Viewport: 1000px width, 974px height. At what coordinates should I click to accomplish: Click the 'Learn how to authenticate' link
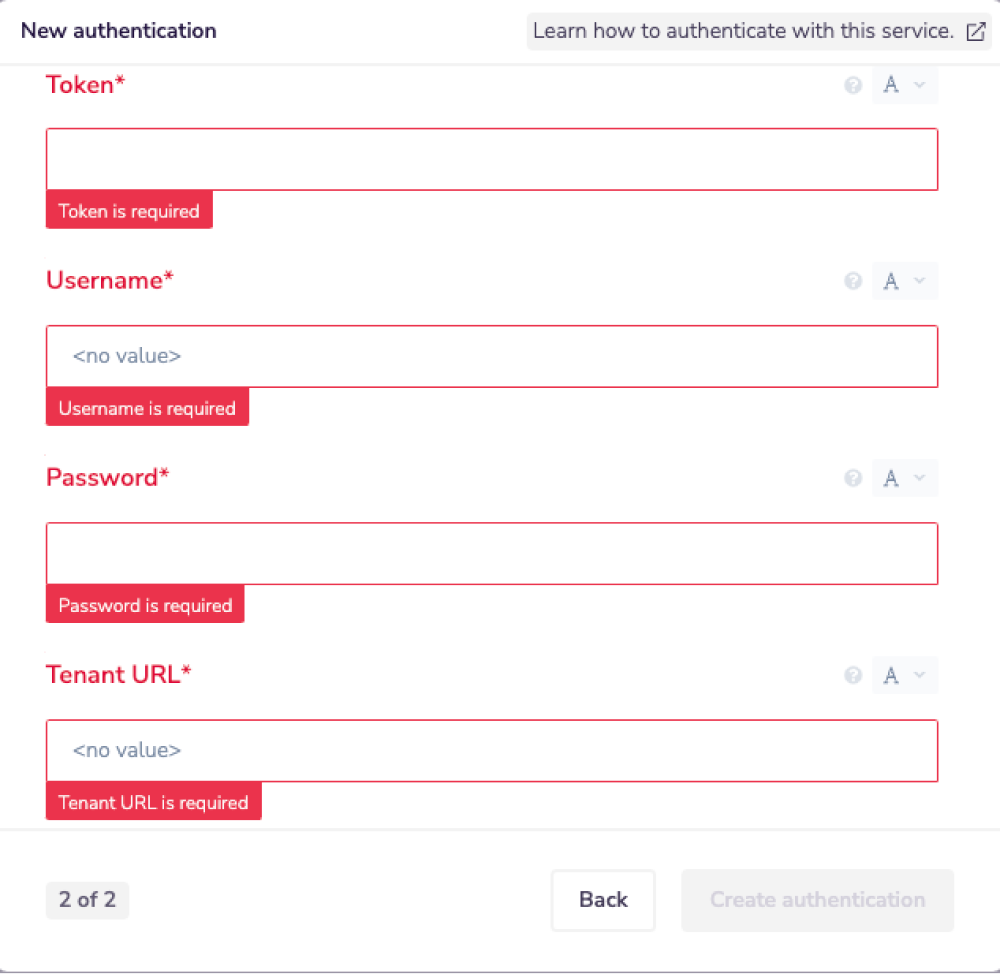click(x=742, y=31)
